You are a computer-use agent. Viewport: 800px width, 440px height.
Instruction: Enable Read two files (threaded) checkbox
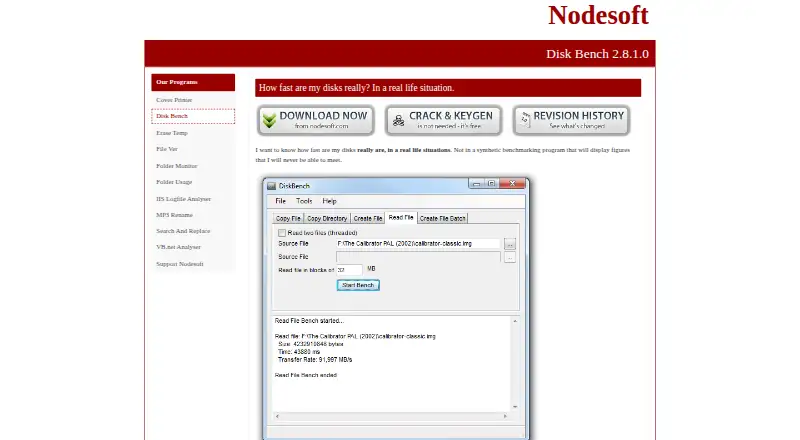click(282, 233)
